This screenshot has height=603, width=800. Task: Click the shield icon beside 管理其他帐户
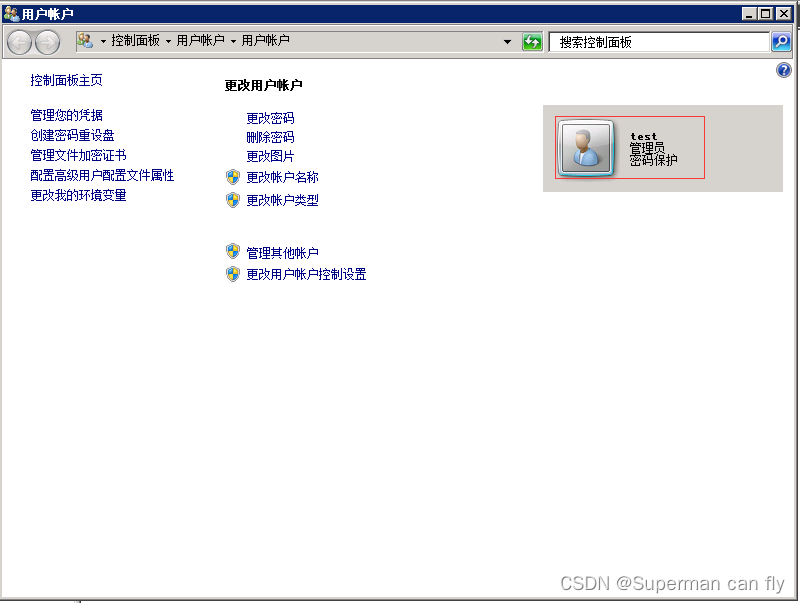pyautogui.click(x=233, y=252)
